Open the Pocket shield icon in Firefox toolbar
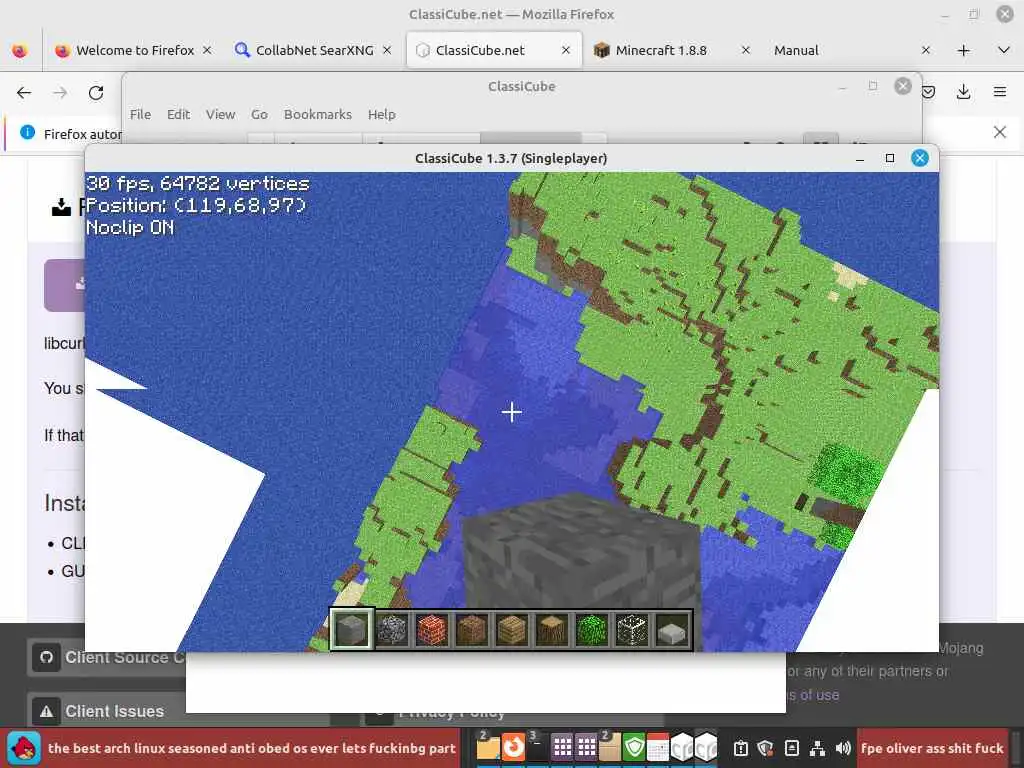This screenshot has height=768, width=1024. pos(928,92)
